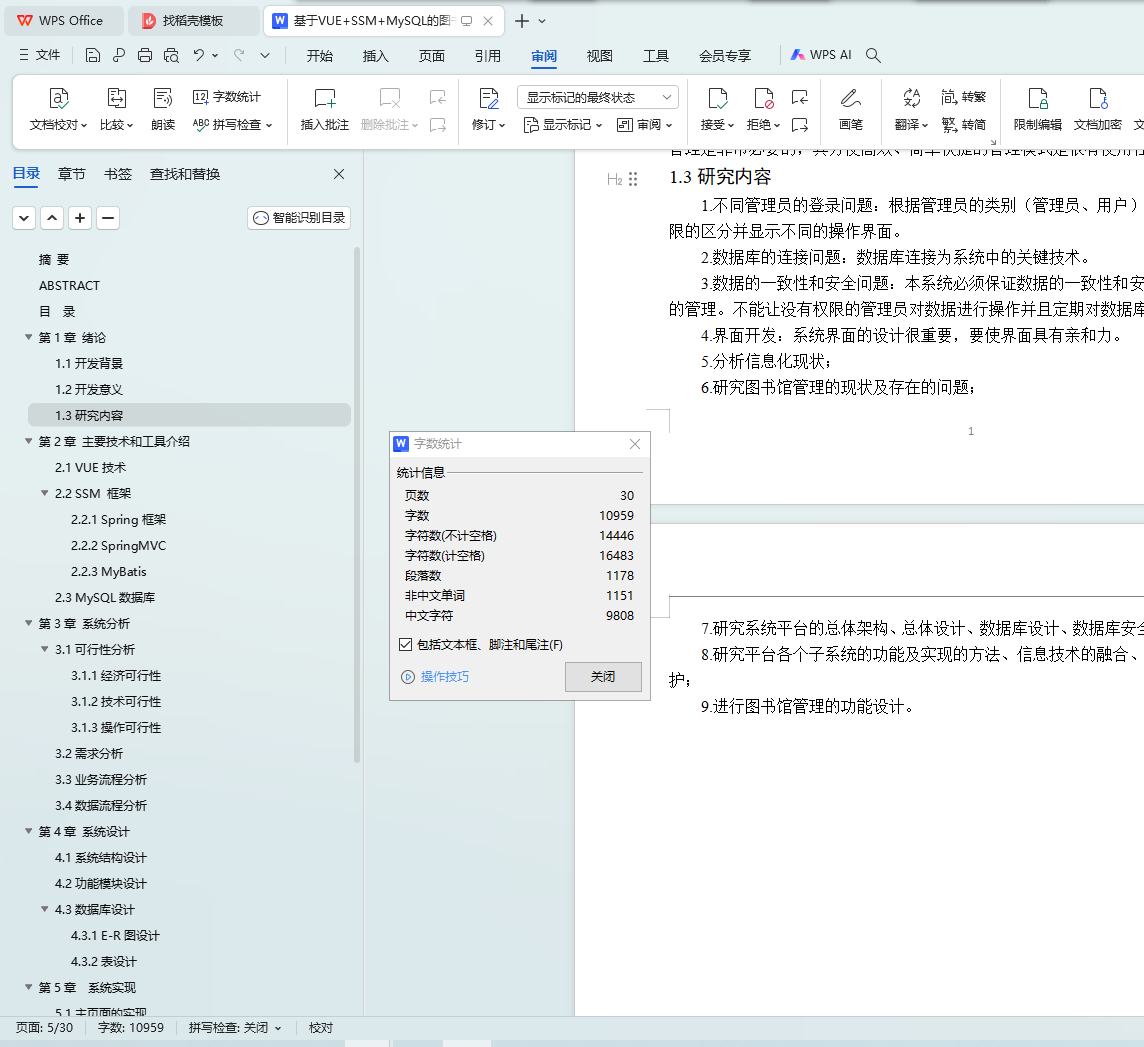Click the 页面: 5/30 status indicator

[45, 1027]
